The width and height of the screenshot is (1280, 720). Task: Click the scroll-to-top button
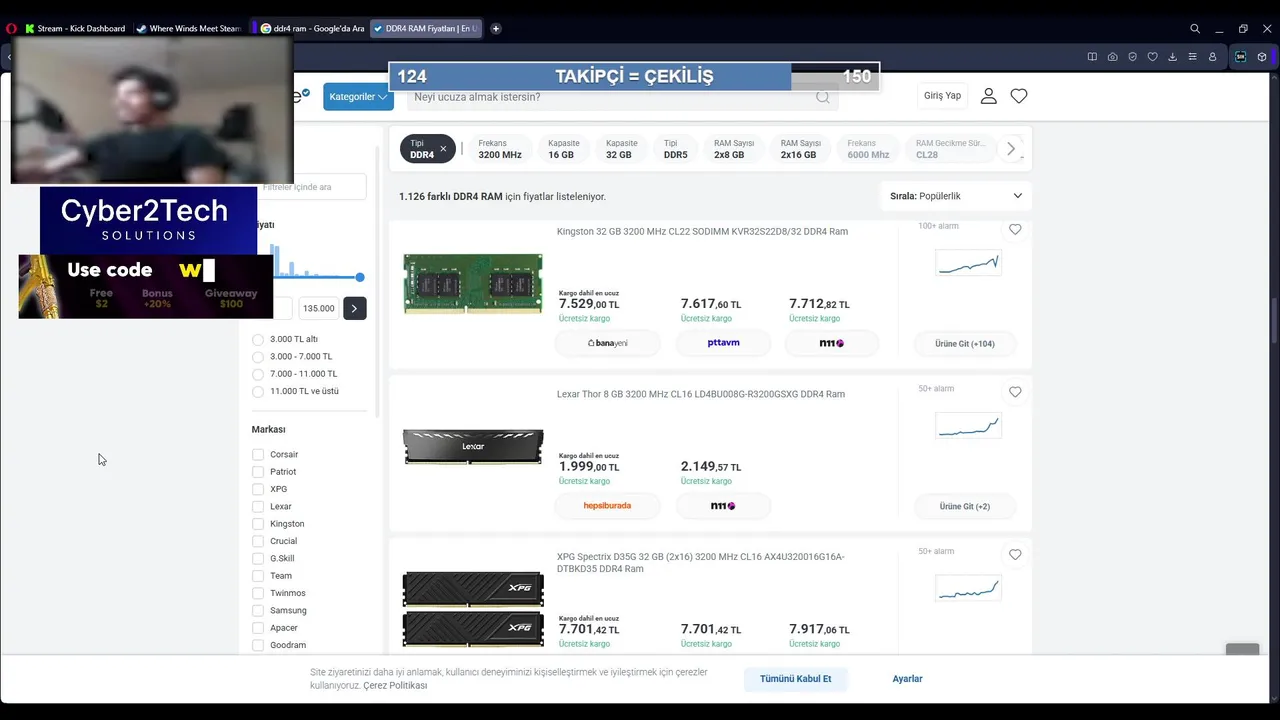coord(1243,650)
